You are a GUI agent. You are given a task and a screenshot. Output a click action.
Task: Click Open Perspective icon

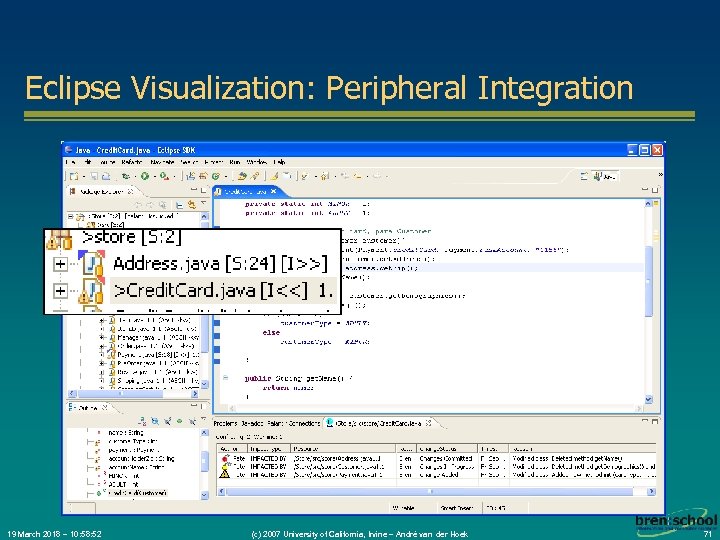(584, 176)
